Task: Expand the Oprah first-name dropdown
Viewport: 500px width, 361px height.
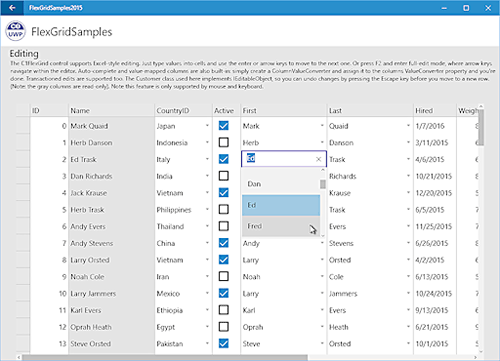Action: click(x=322, y=327)
